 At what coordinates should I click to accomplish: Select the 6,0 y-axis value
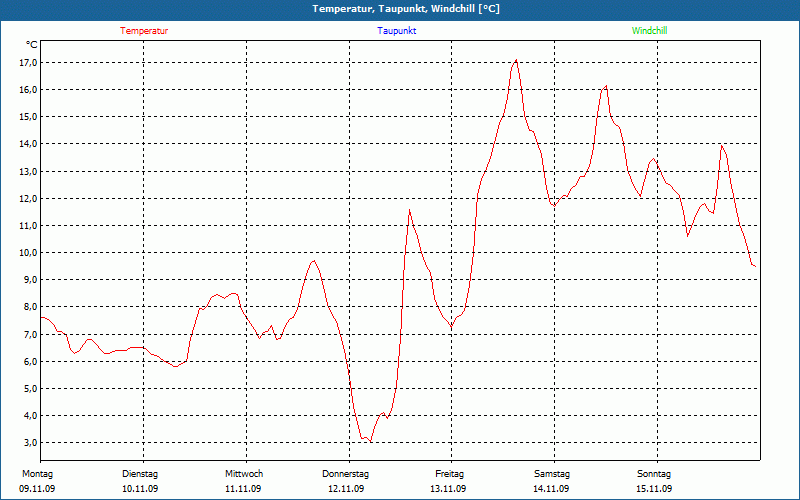point(30,361)
